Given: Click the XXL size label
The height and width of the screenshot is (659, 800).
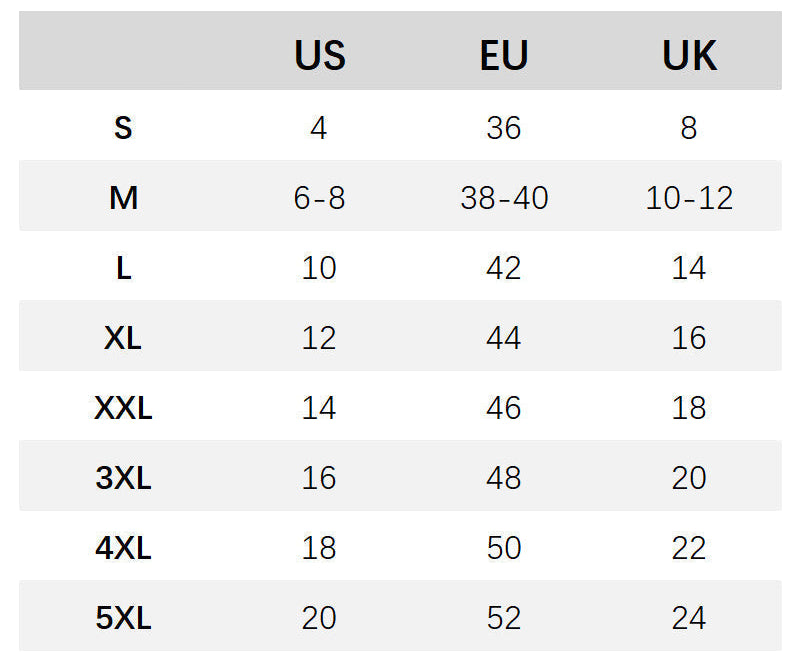Looking at the screenshot, I should tap(123, 408).
